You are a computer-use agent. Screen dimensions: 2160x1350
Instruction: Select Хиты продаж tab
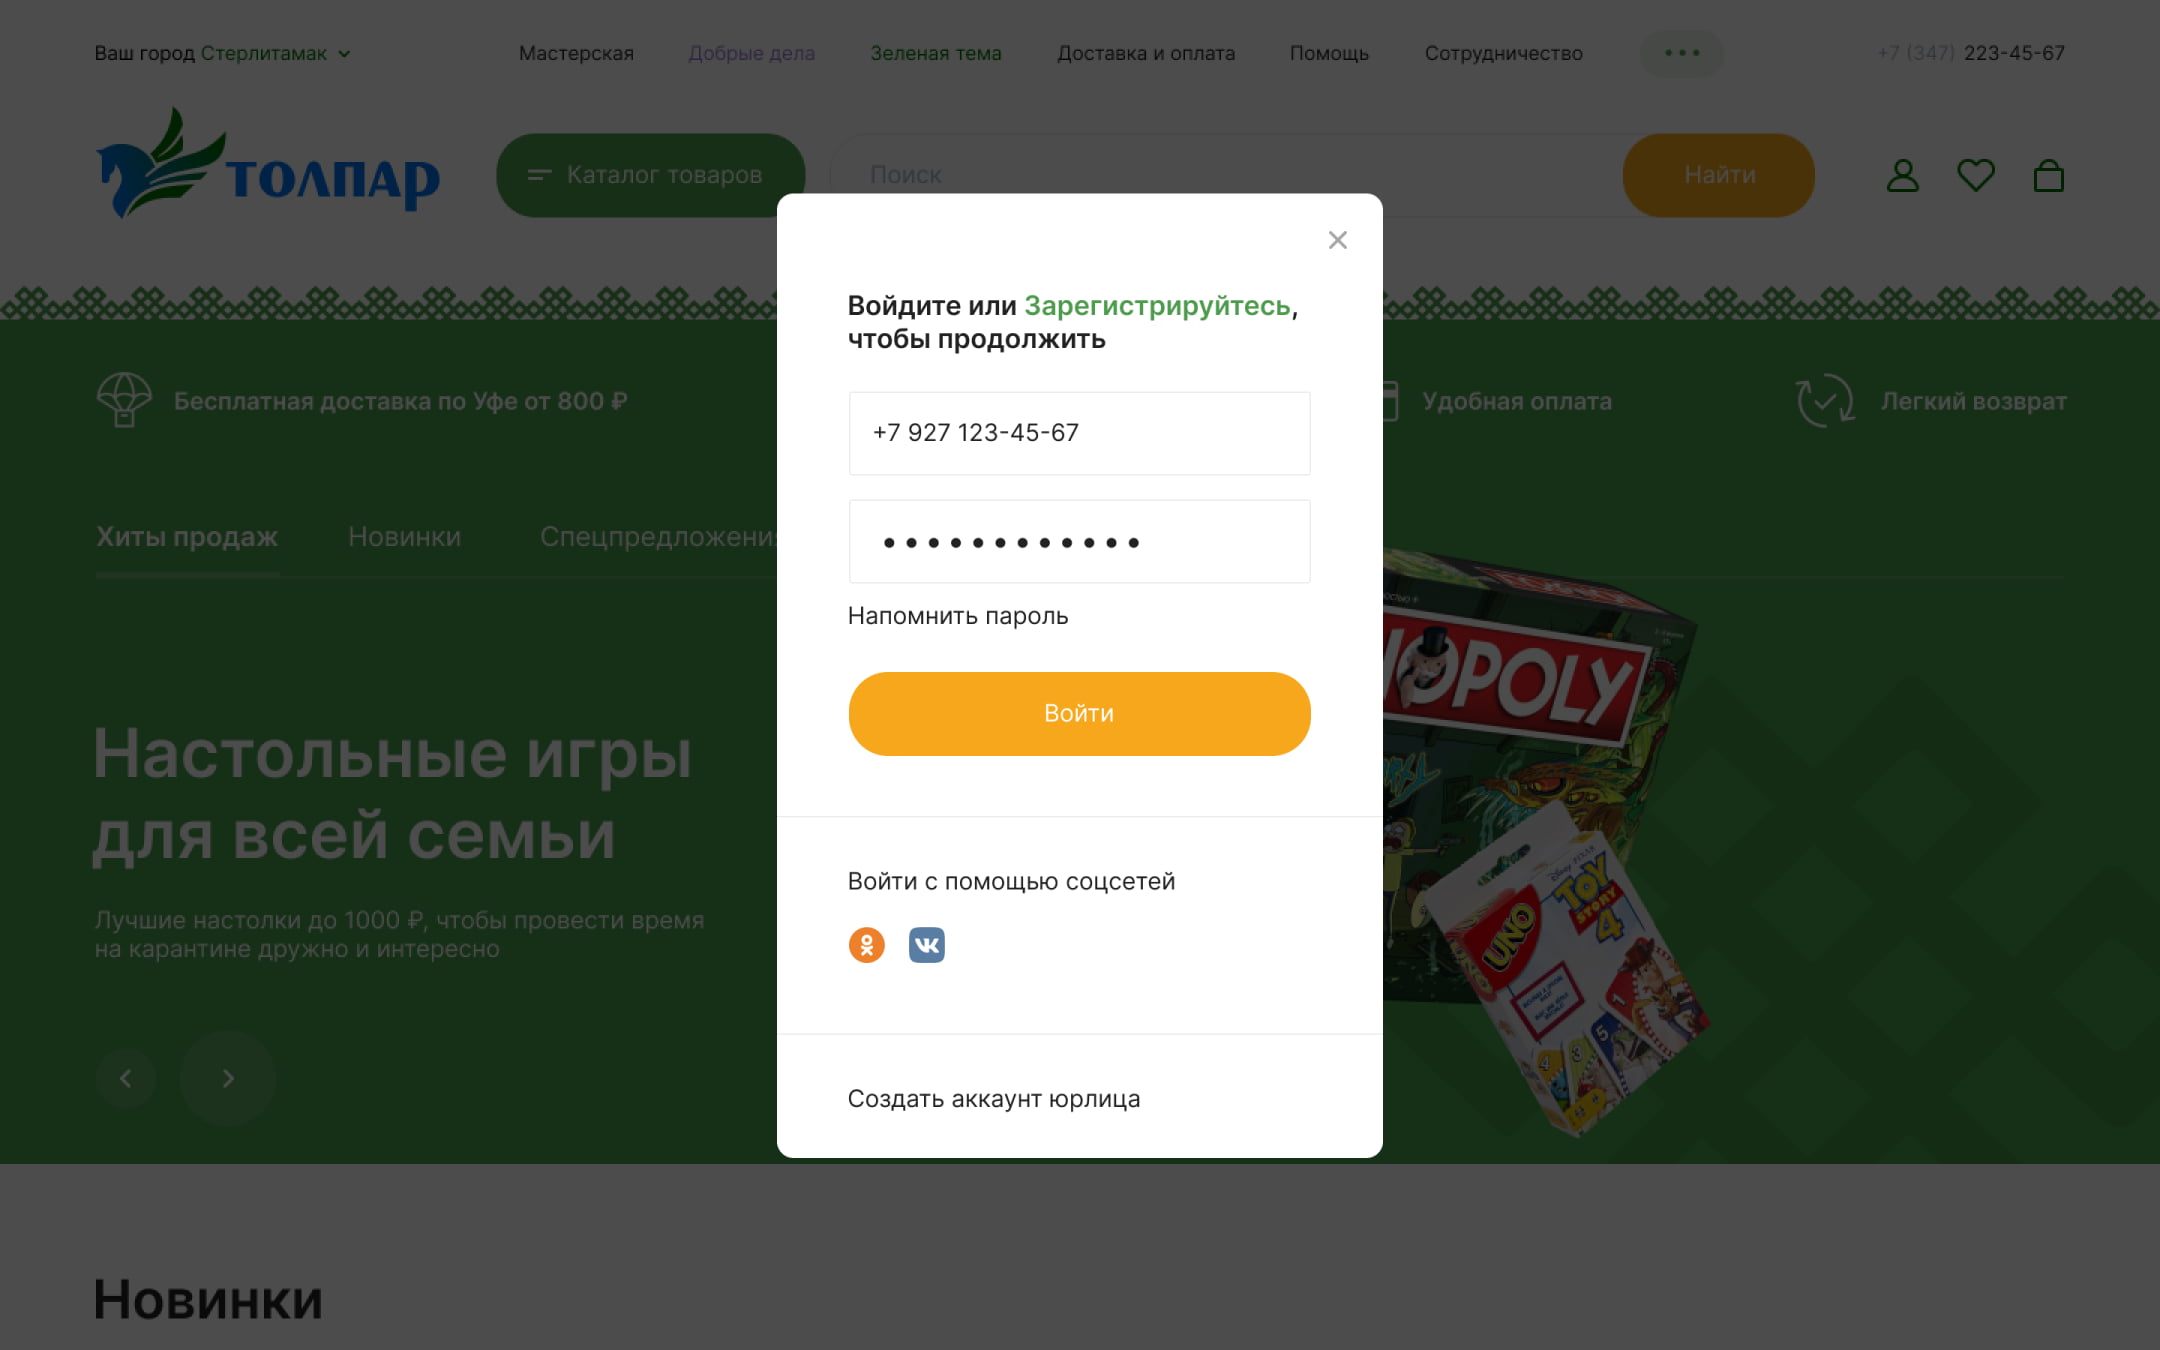tap(187, 537)
